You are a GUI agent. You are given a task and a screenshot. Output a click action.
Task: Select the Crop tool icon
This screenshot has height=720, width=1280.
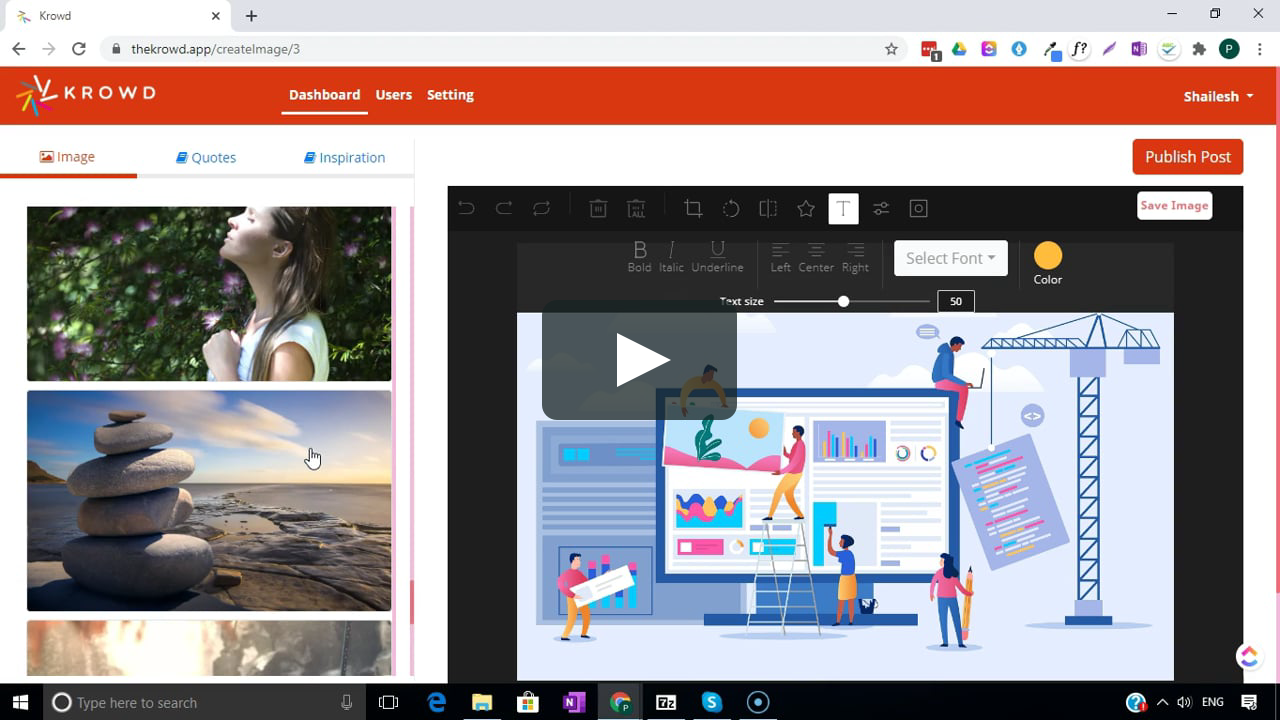(x=693, y=208)
